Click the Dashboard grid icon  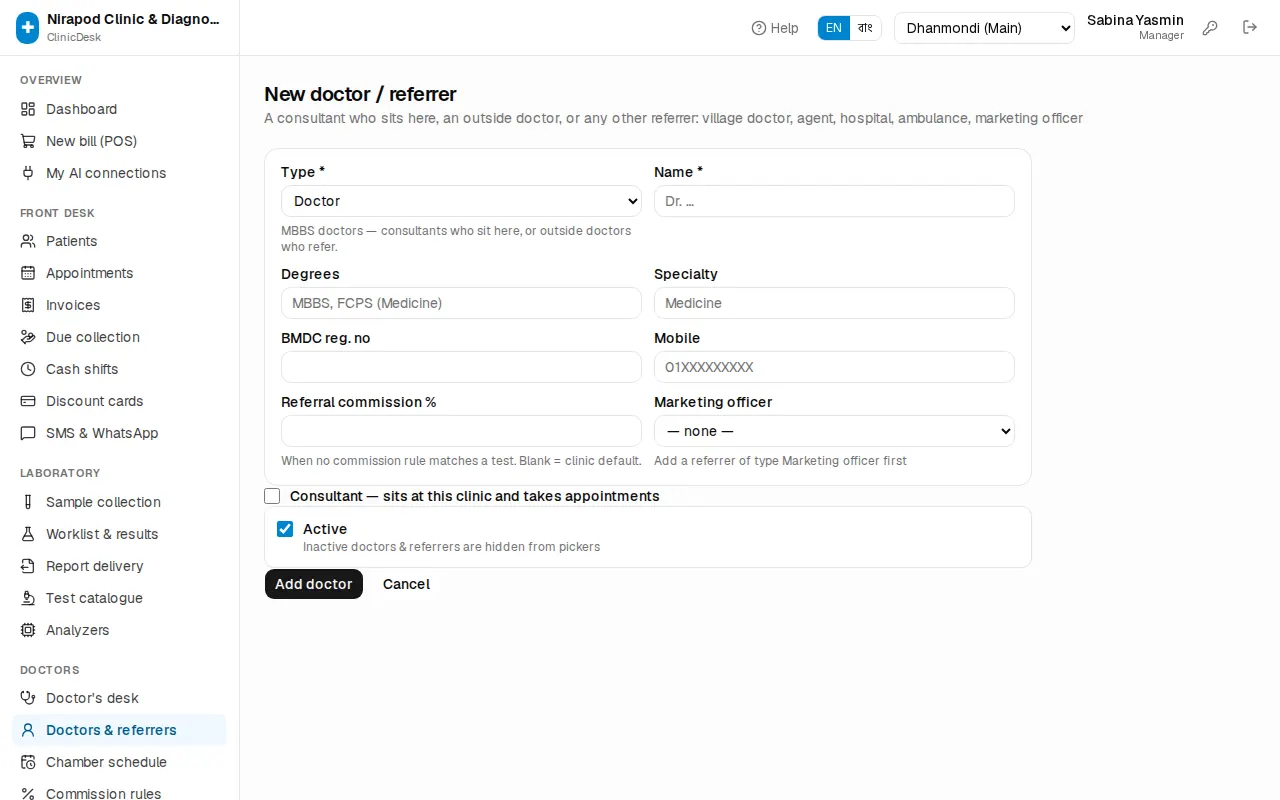click(x=28, y=109)
